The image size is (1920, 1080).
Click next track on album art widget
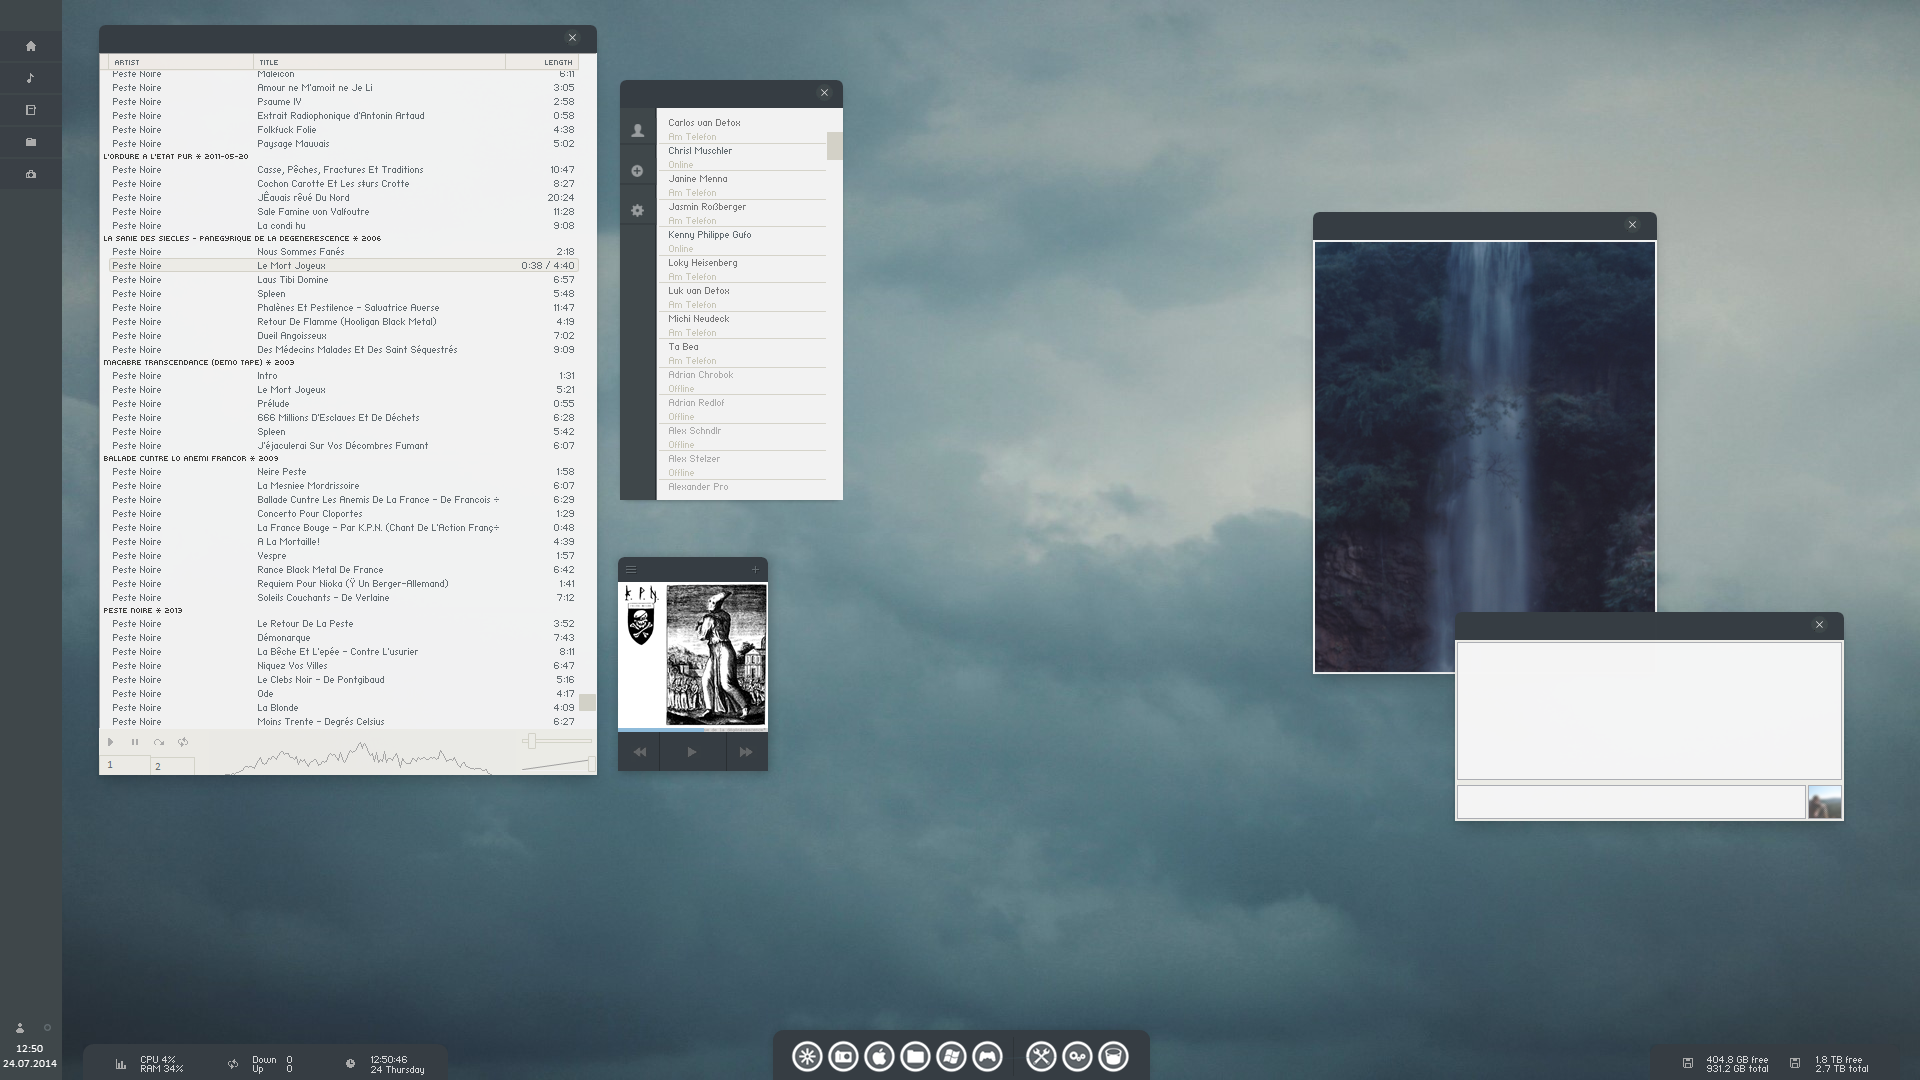(746, 752)
